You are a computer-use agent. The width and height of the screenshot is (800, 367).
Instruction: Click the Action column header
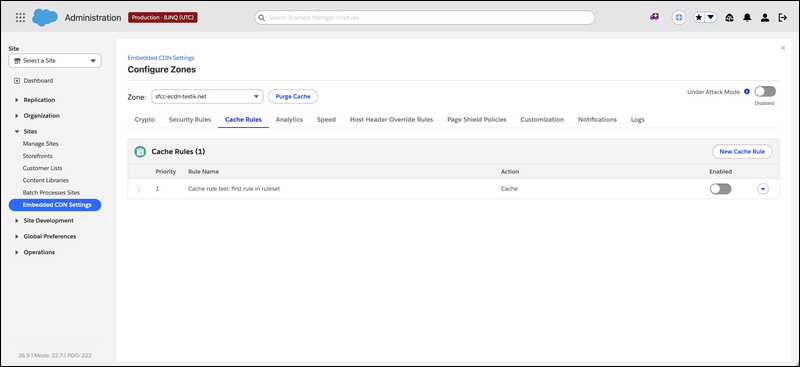[x=510, y=172]
